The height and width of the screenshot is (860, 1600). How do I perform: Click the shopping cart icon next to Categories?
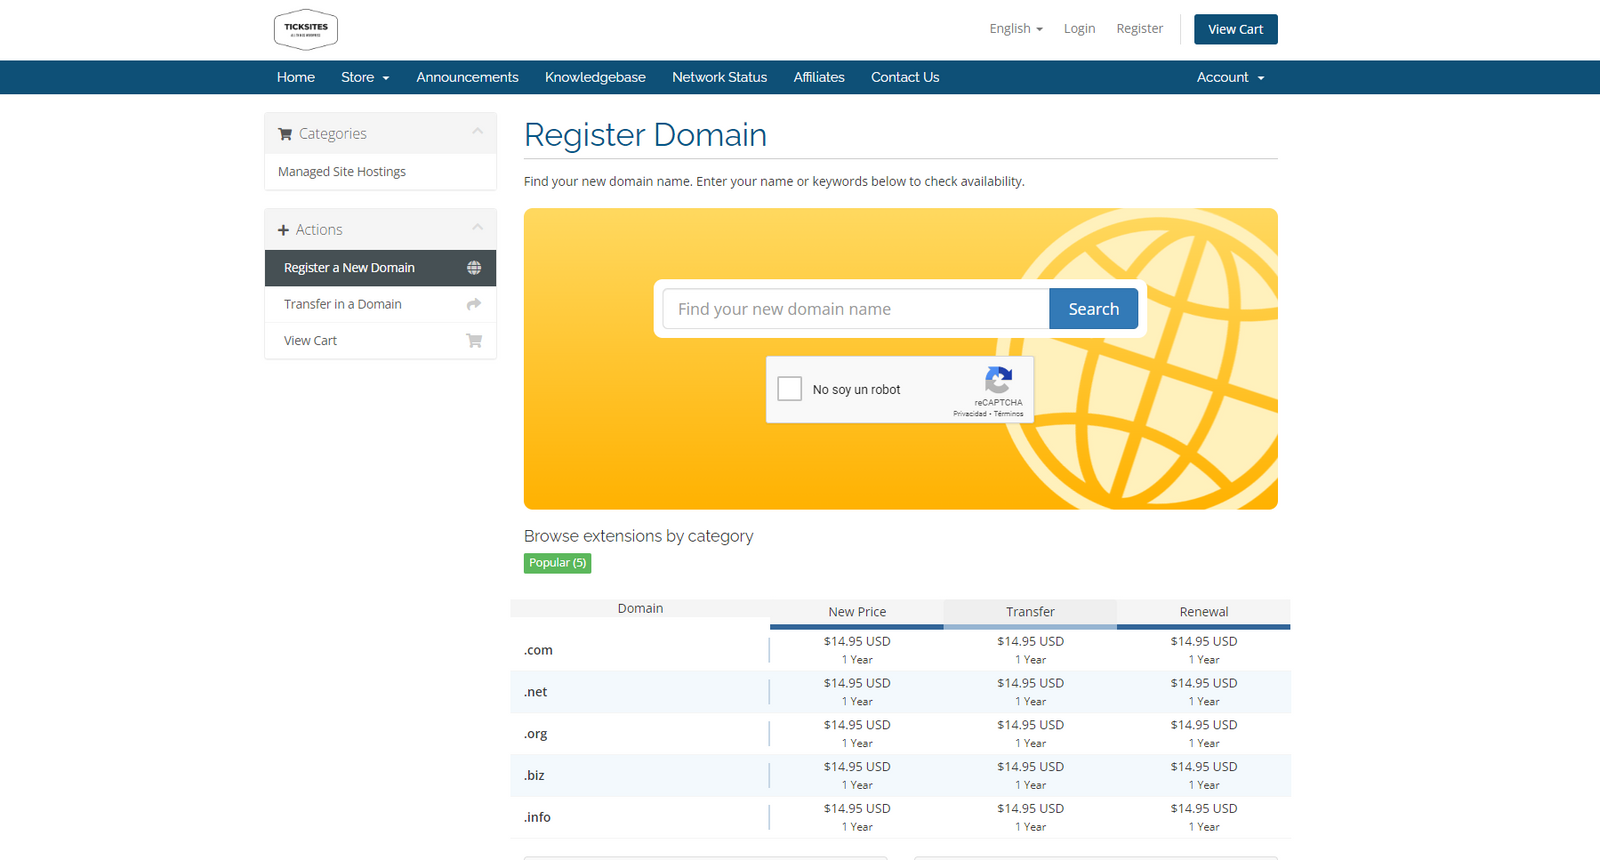pyautogui.click(x=285, y=134)
